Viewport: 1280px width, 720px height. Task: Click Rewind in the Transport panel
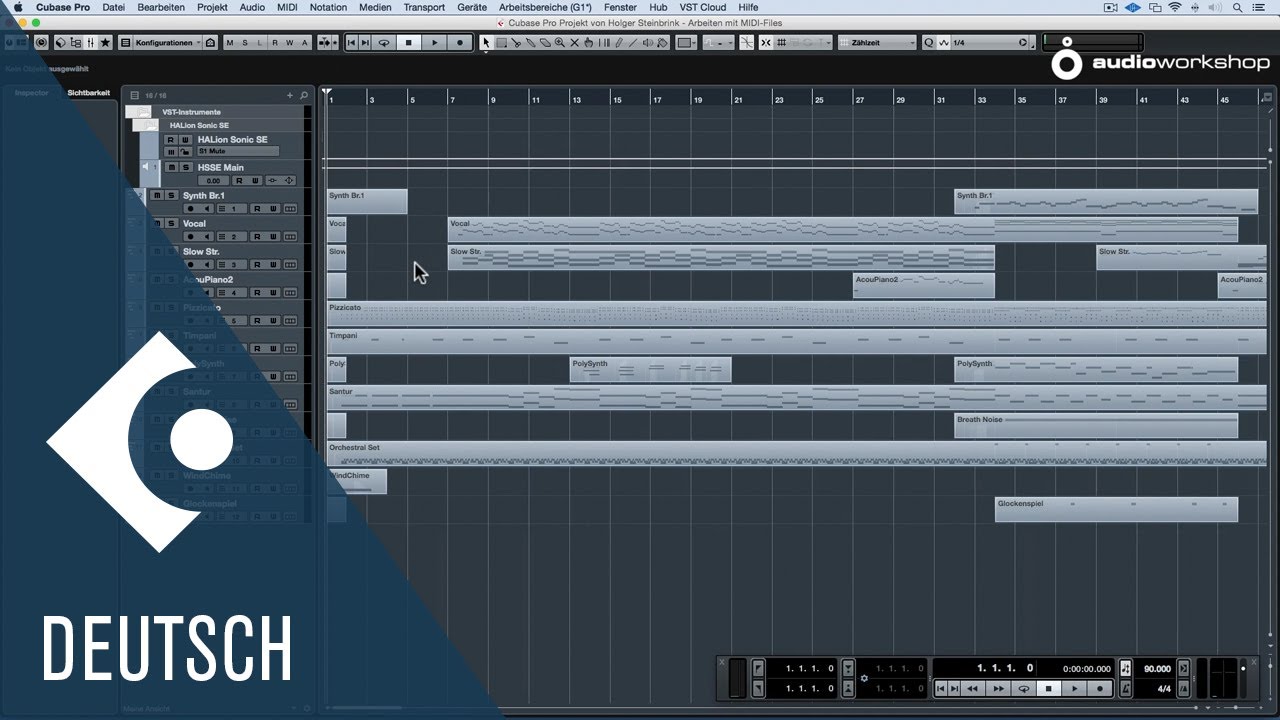[972, 688]
